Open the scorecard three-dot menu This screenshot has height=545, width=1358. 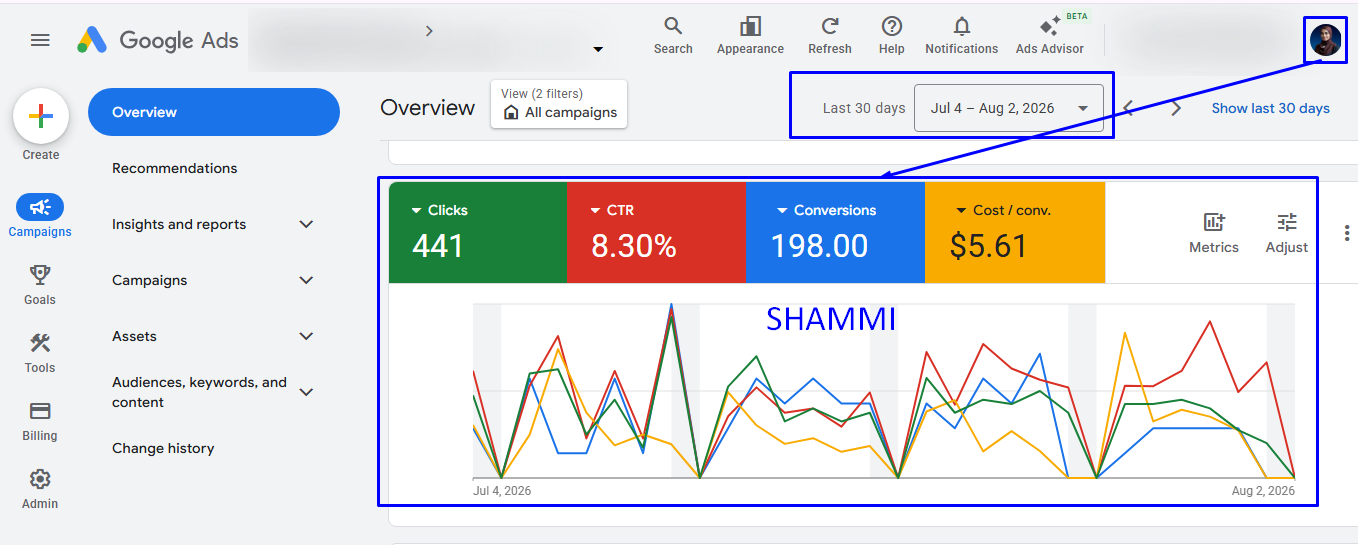1347,232
